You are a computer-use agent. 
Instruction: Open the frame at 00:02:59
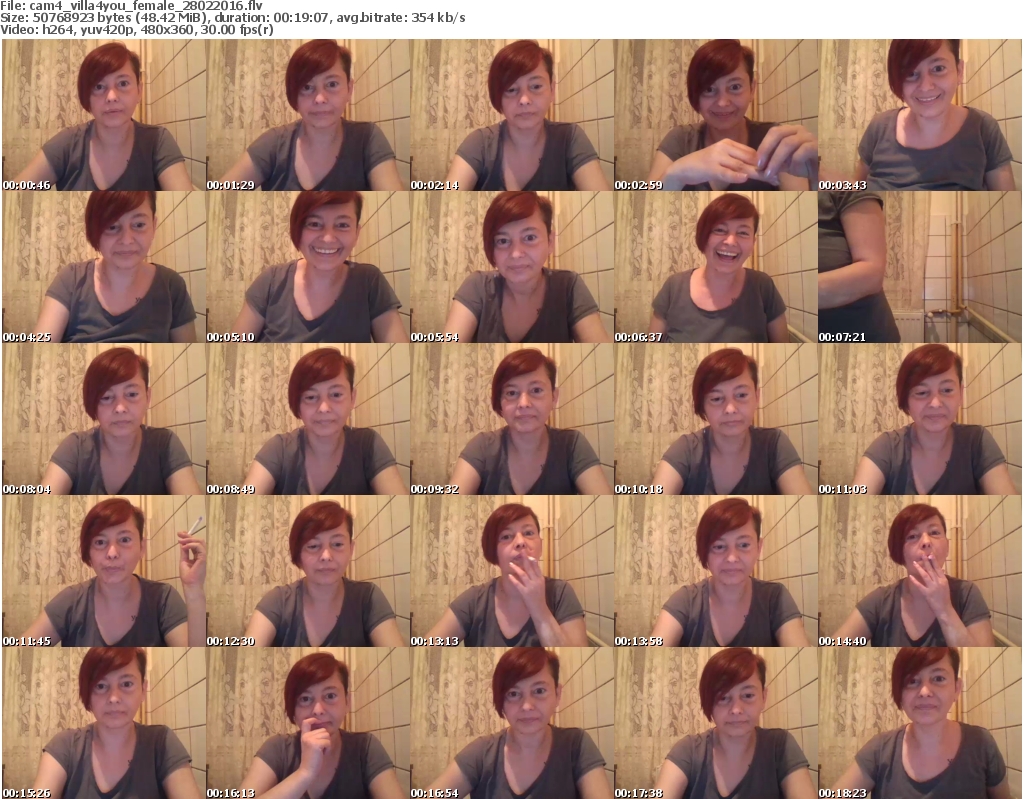716,115
